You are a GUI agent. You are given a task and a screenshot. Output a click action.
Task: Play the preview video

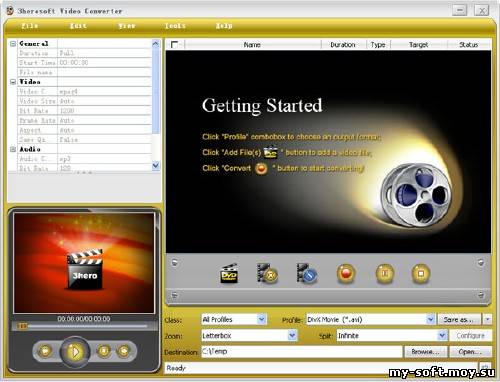coord(75,351)
